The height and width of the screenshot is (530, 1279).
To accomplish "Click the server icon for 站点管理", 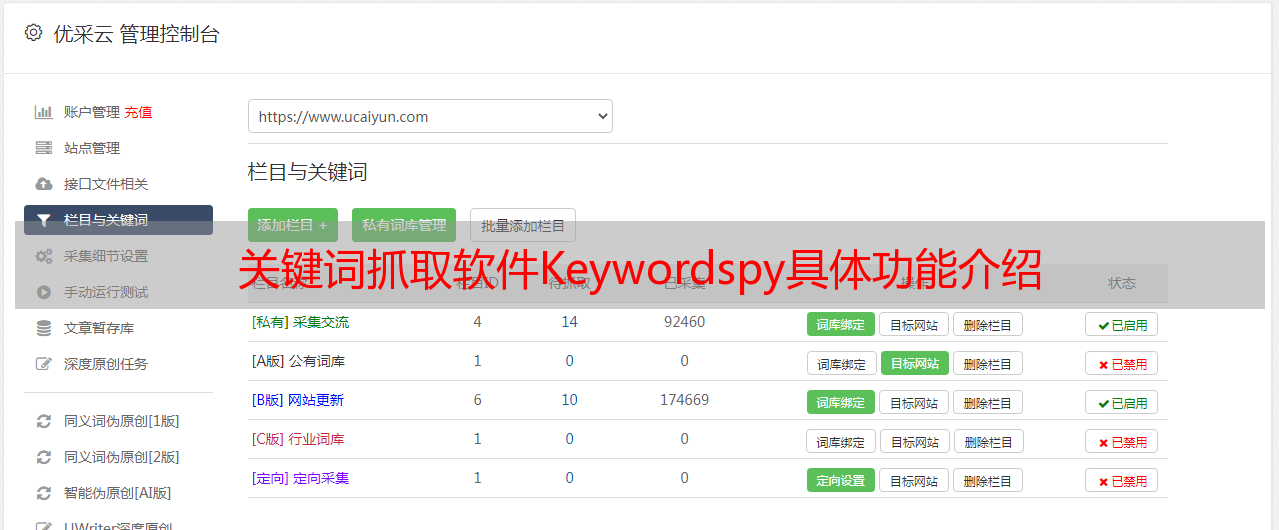I will point(44,148).
